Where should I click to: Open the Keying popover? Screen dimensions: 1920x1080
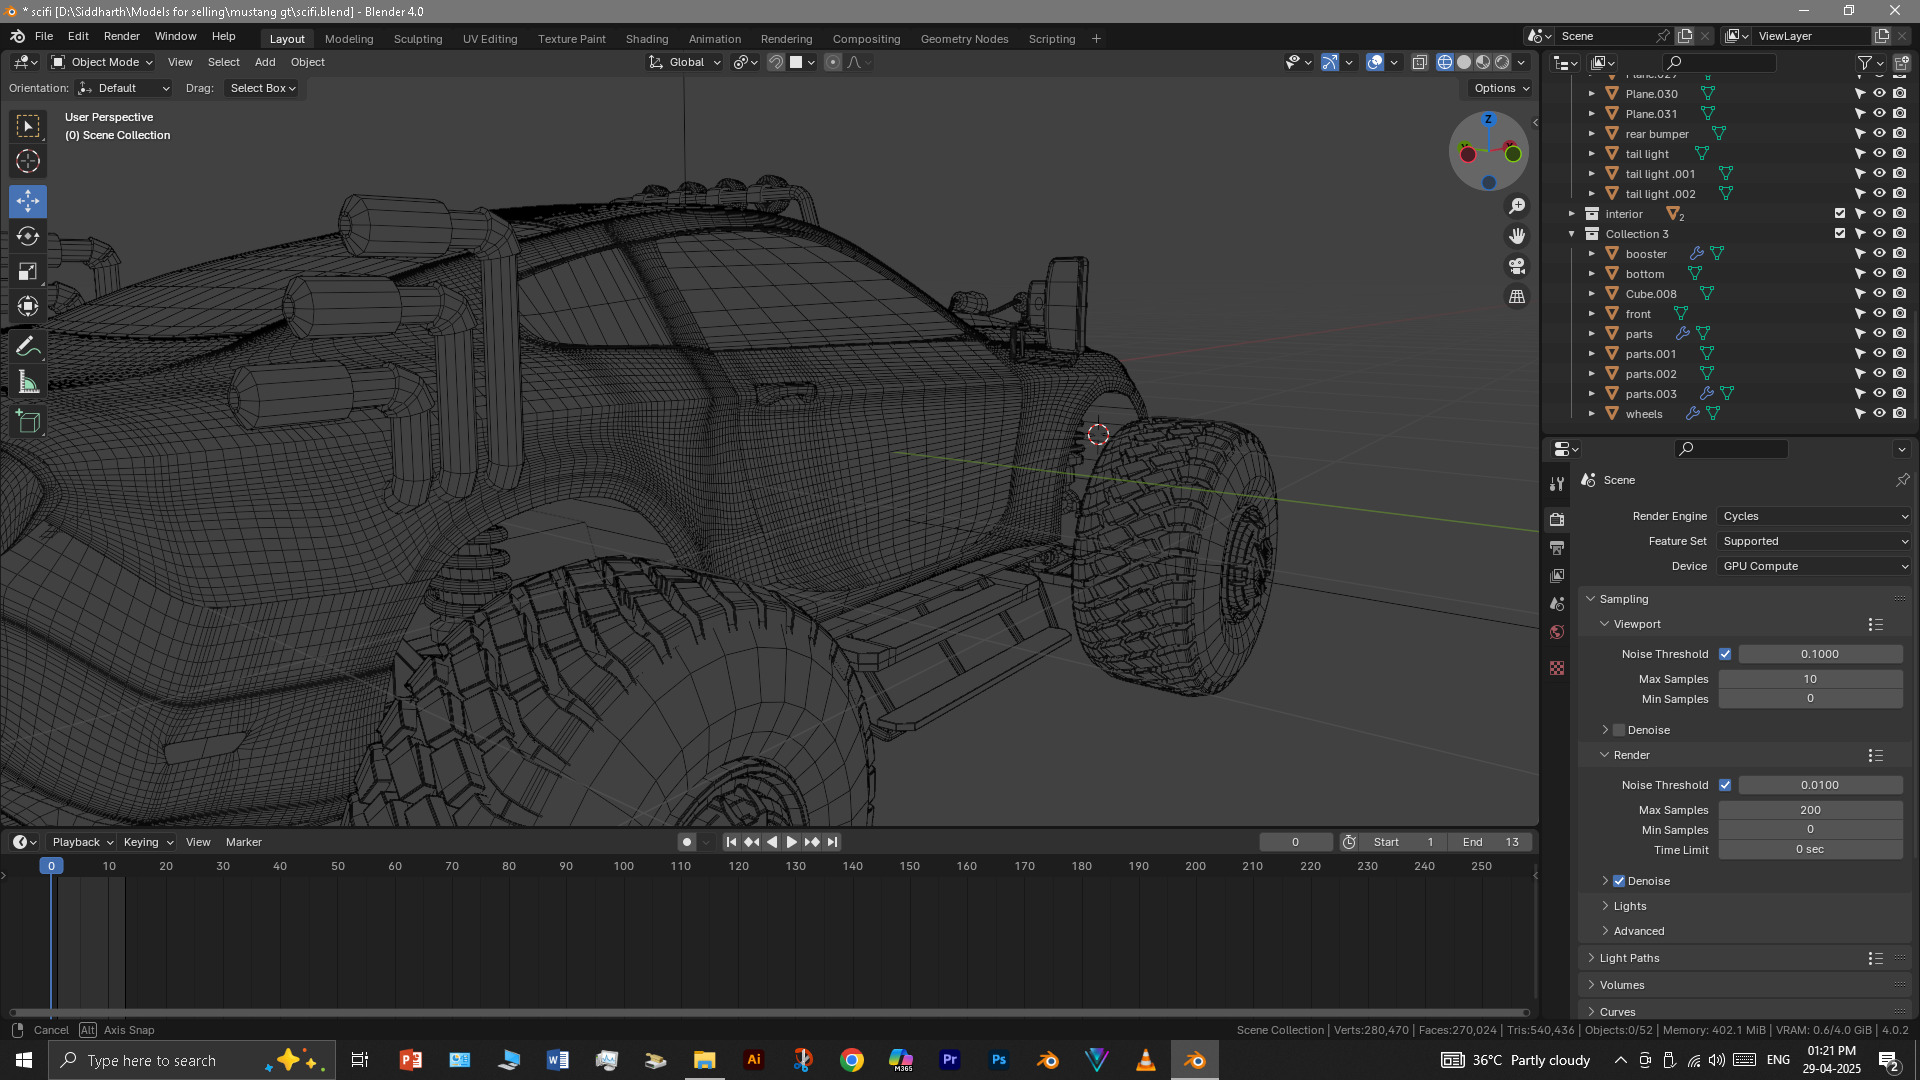(x=148, y=842)
